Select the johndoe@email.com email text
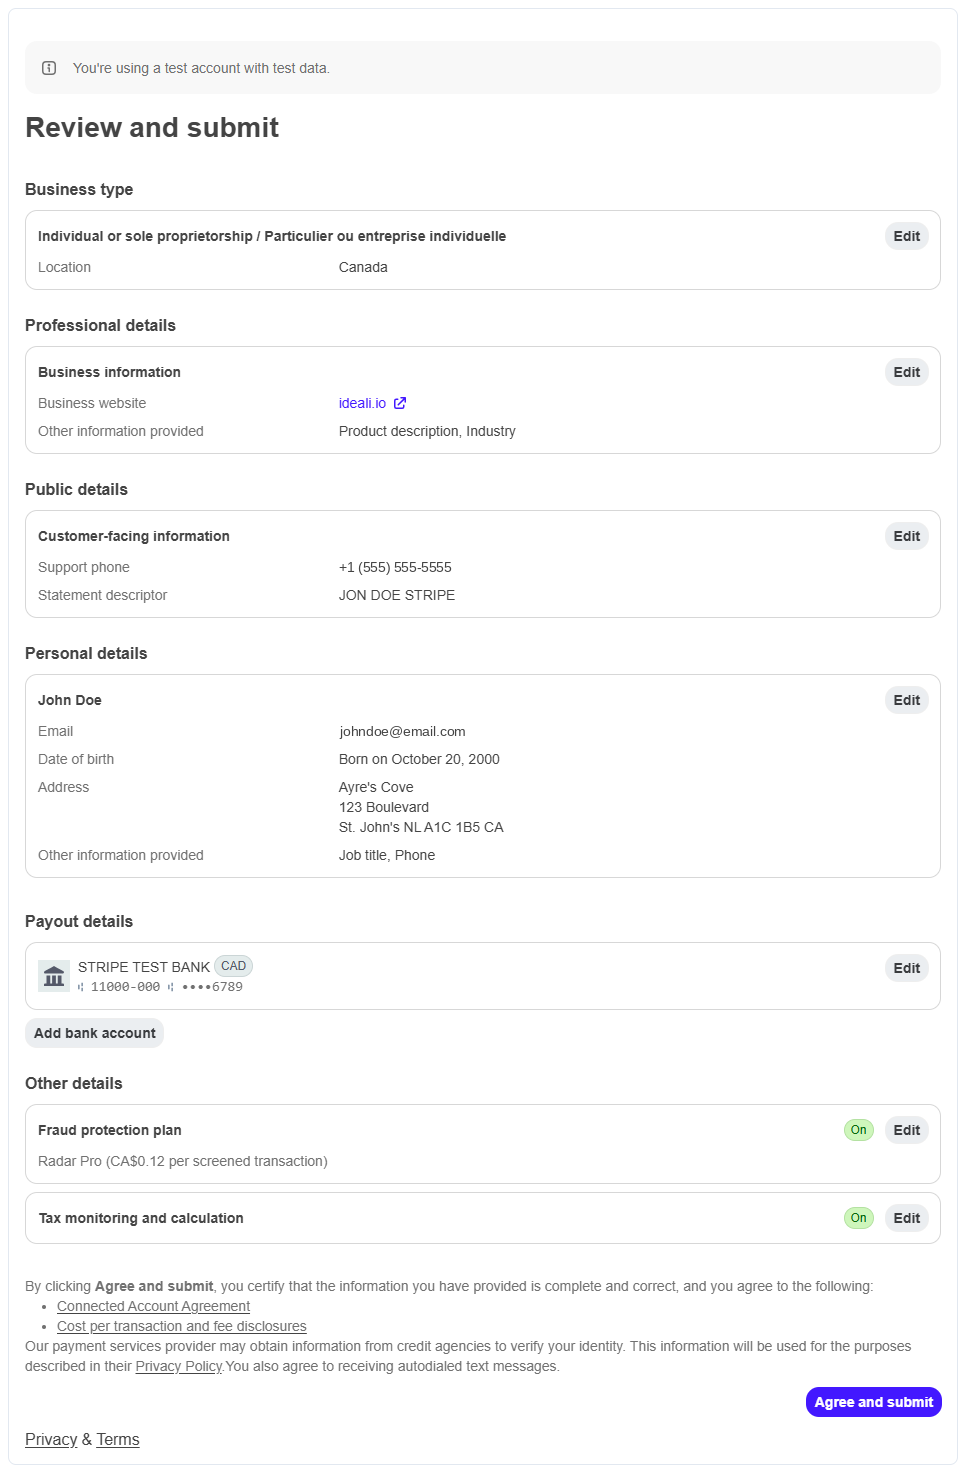966x1472 pixels. coord(402,731)
